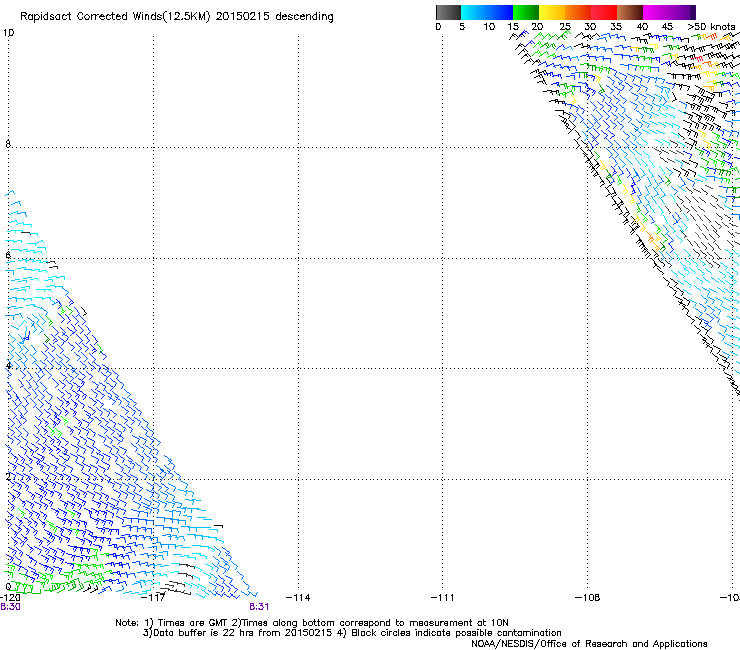Click the latitude axis label '10'
This screenshot has height=650, width=740.
pos(8,33)
